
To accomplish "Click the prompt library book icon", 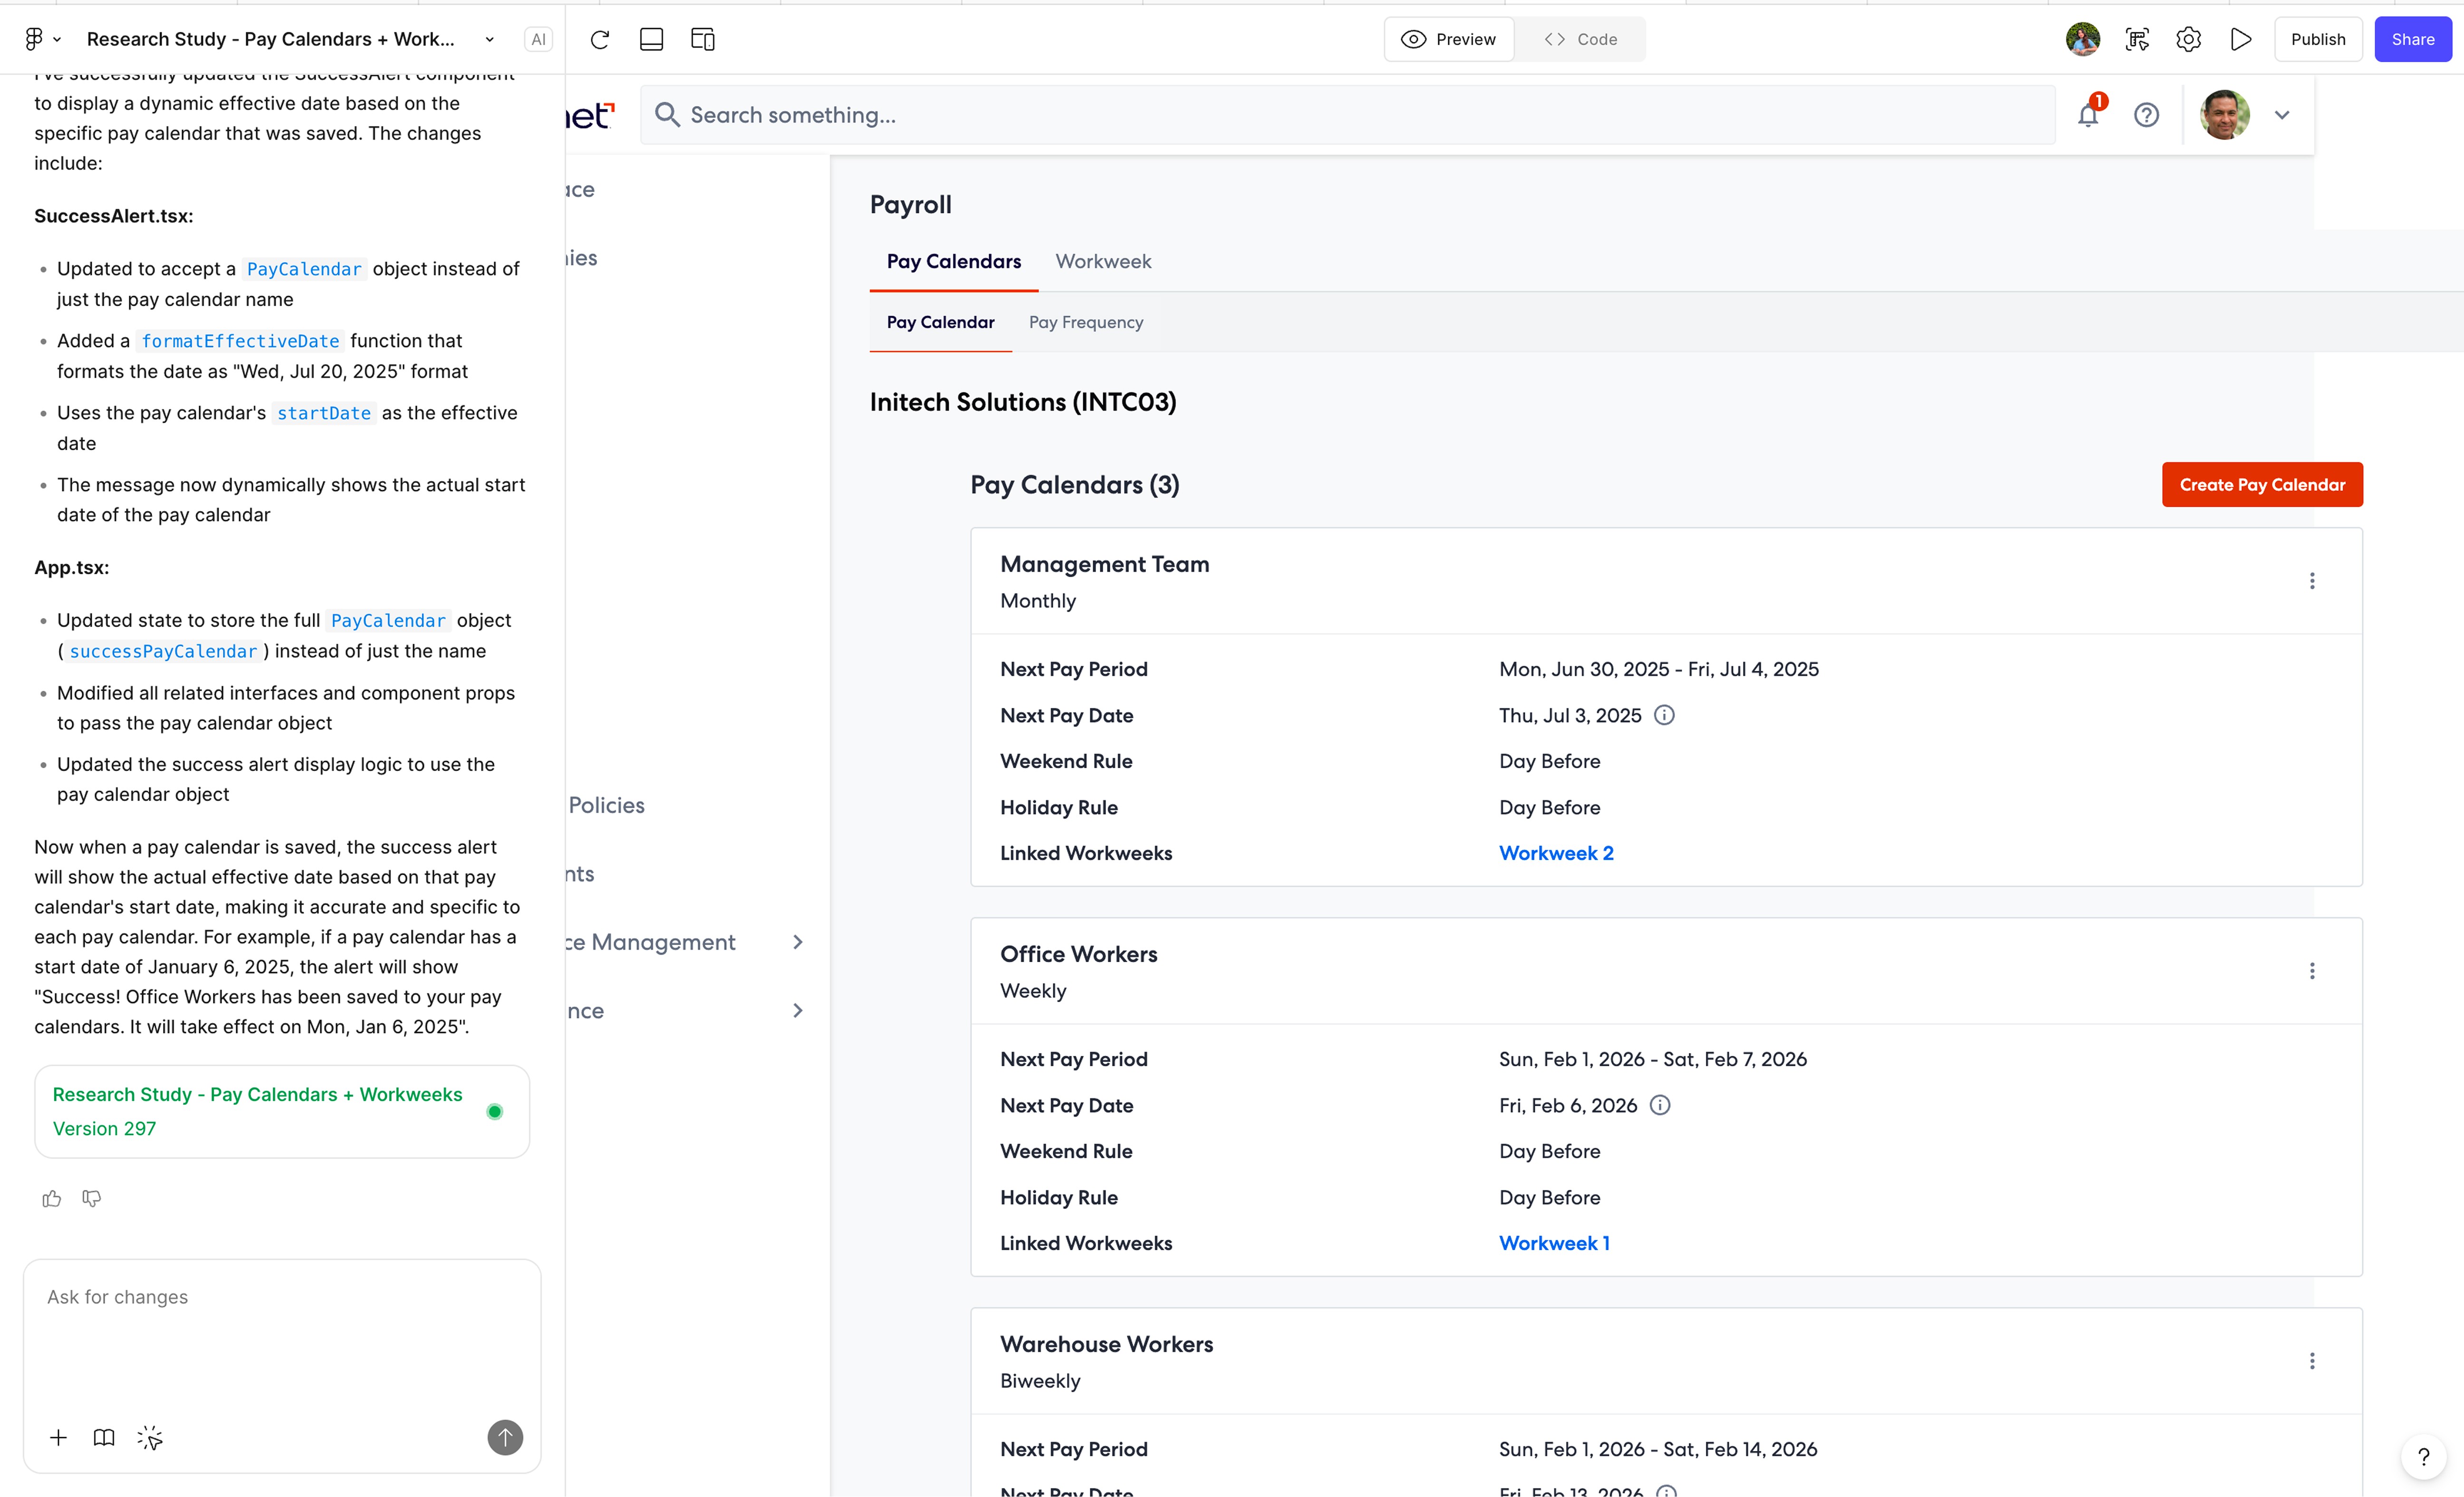I will [x=104, y=1437].
